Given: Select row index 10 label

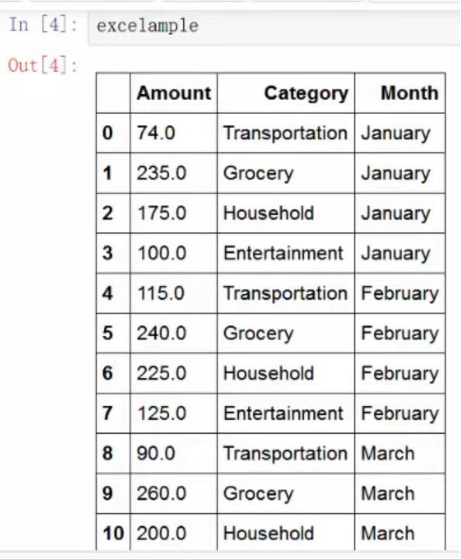Looking at the screenshot, I should tap(113, 534).
